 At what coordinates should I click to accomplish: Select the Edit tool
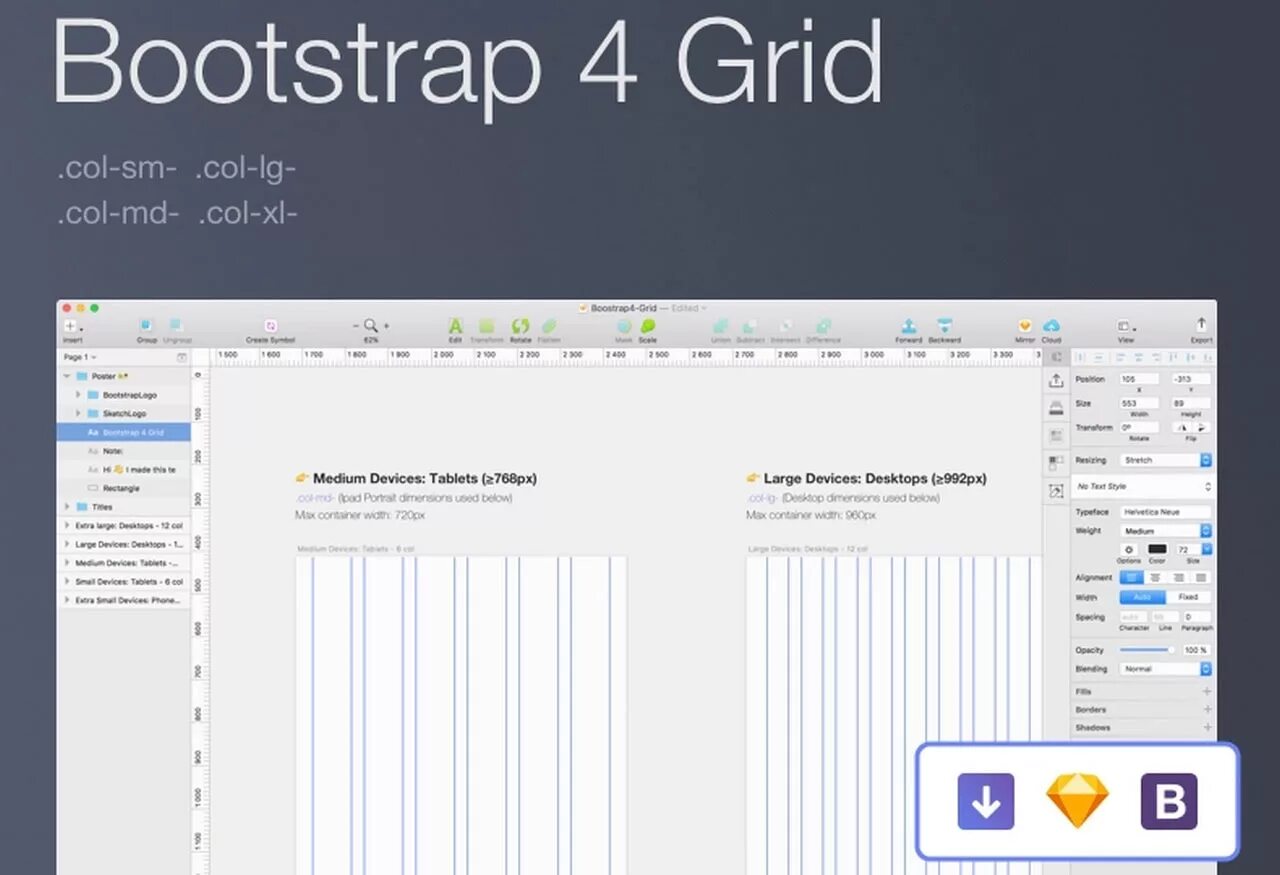coord(455,326)
